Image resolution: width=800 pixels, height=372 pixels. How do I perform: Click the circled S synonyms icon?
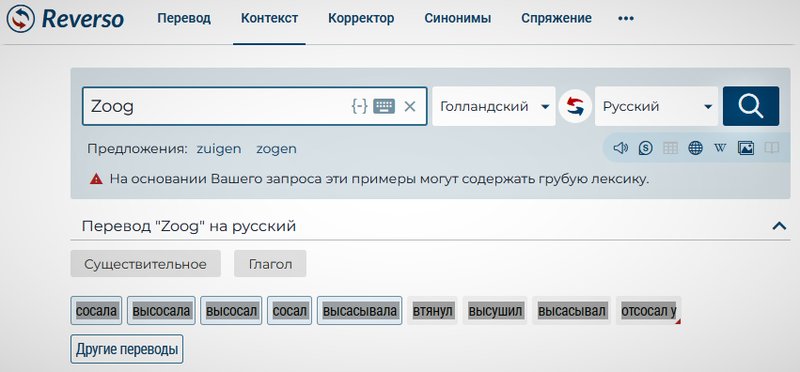[645, 148]
